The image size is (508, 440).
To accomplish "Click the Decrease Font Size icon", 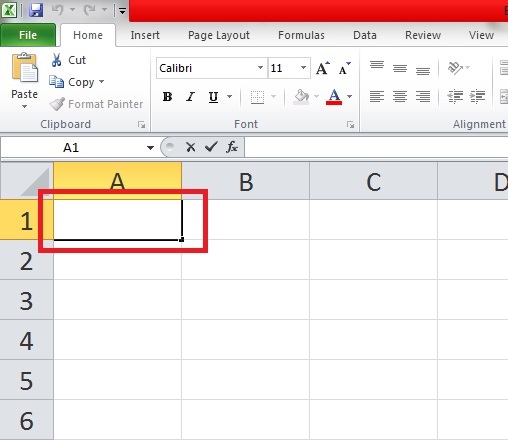I will (344, 68).
